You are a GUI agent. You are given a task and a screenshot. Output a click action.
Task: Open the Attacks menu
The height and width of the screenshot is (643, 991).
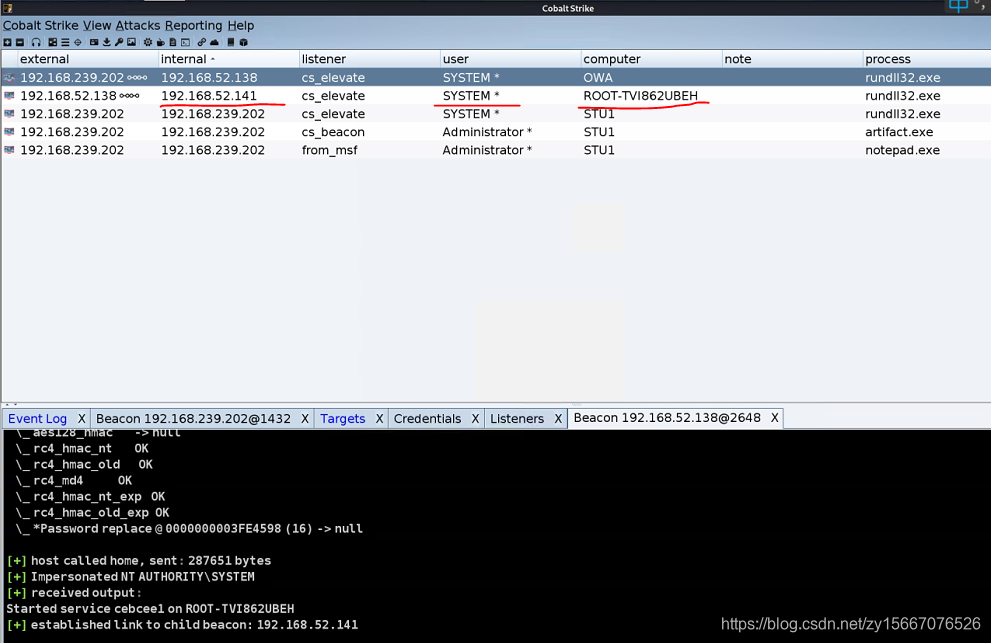(138, 26)
